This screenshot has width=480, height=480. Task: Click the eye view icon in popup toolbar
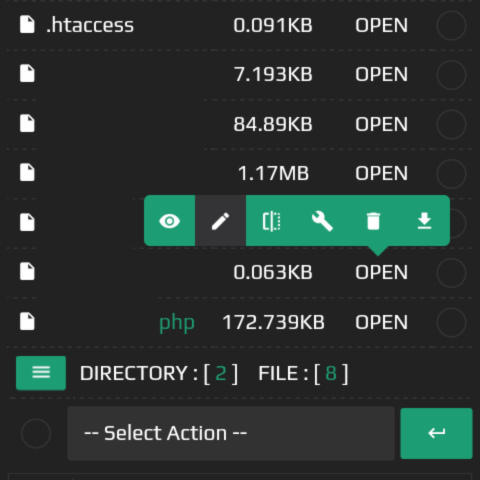[169, 221]
